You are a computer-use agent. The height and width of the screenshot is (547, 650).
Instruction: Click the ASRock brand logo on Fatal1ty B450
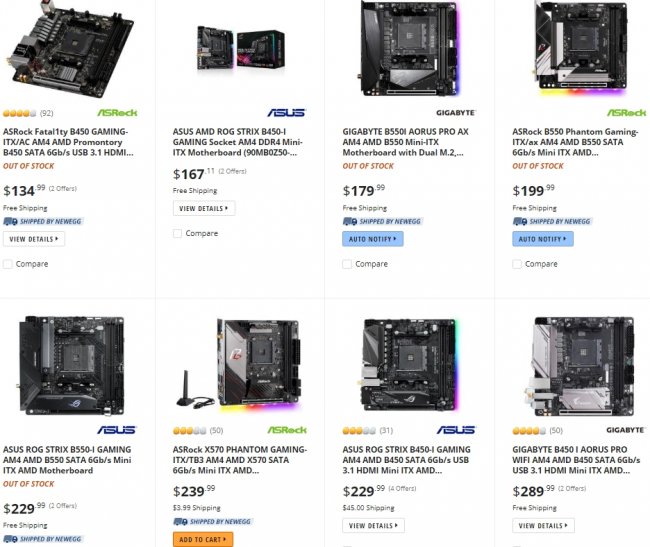pyautogui.click(x=117, y=113)
